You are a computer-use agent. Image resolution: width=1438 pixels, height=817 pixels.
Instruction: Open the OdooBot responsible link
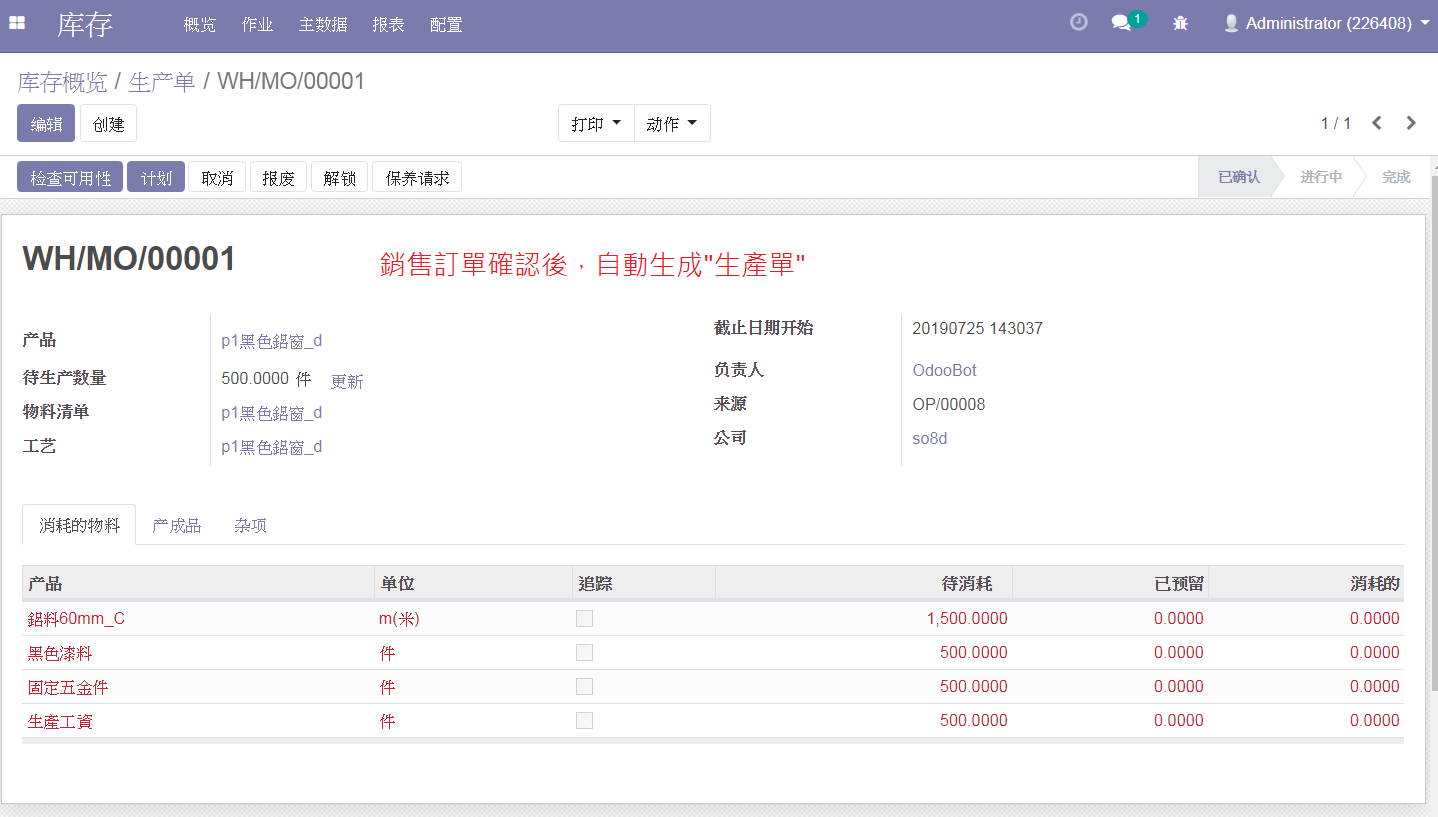[944, 371]
